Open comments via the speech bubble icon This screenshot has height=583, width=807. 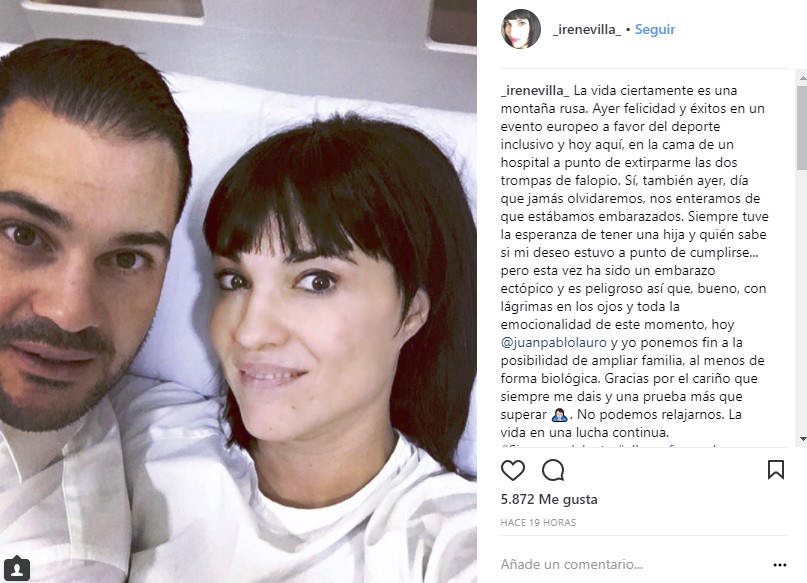(553, 470)
